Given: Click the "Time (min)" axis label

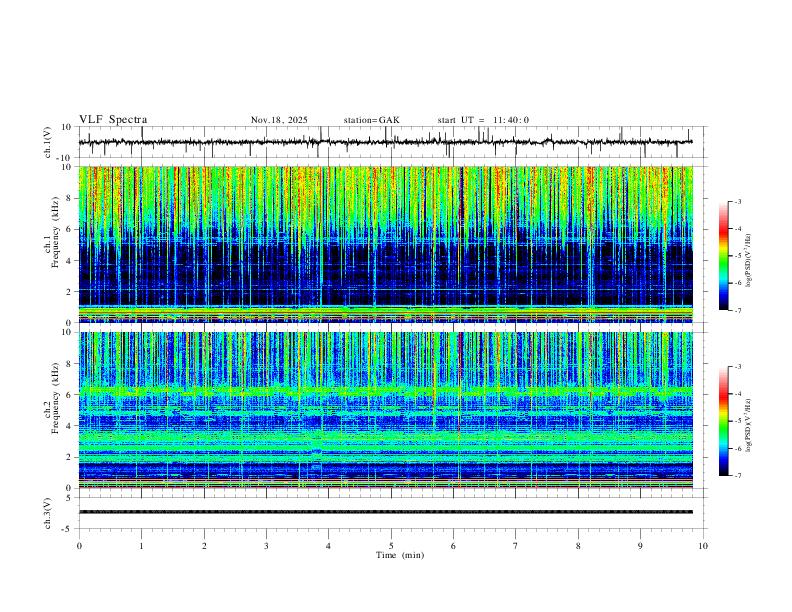Looking at the screenshot, I should [x=400, y=555].
